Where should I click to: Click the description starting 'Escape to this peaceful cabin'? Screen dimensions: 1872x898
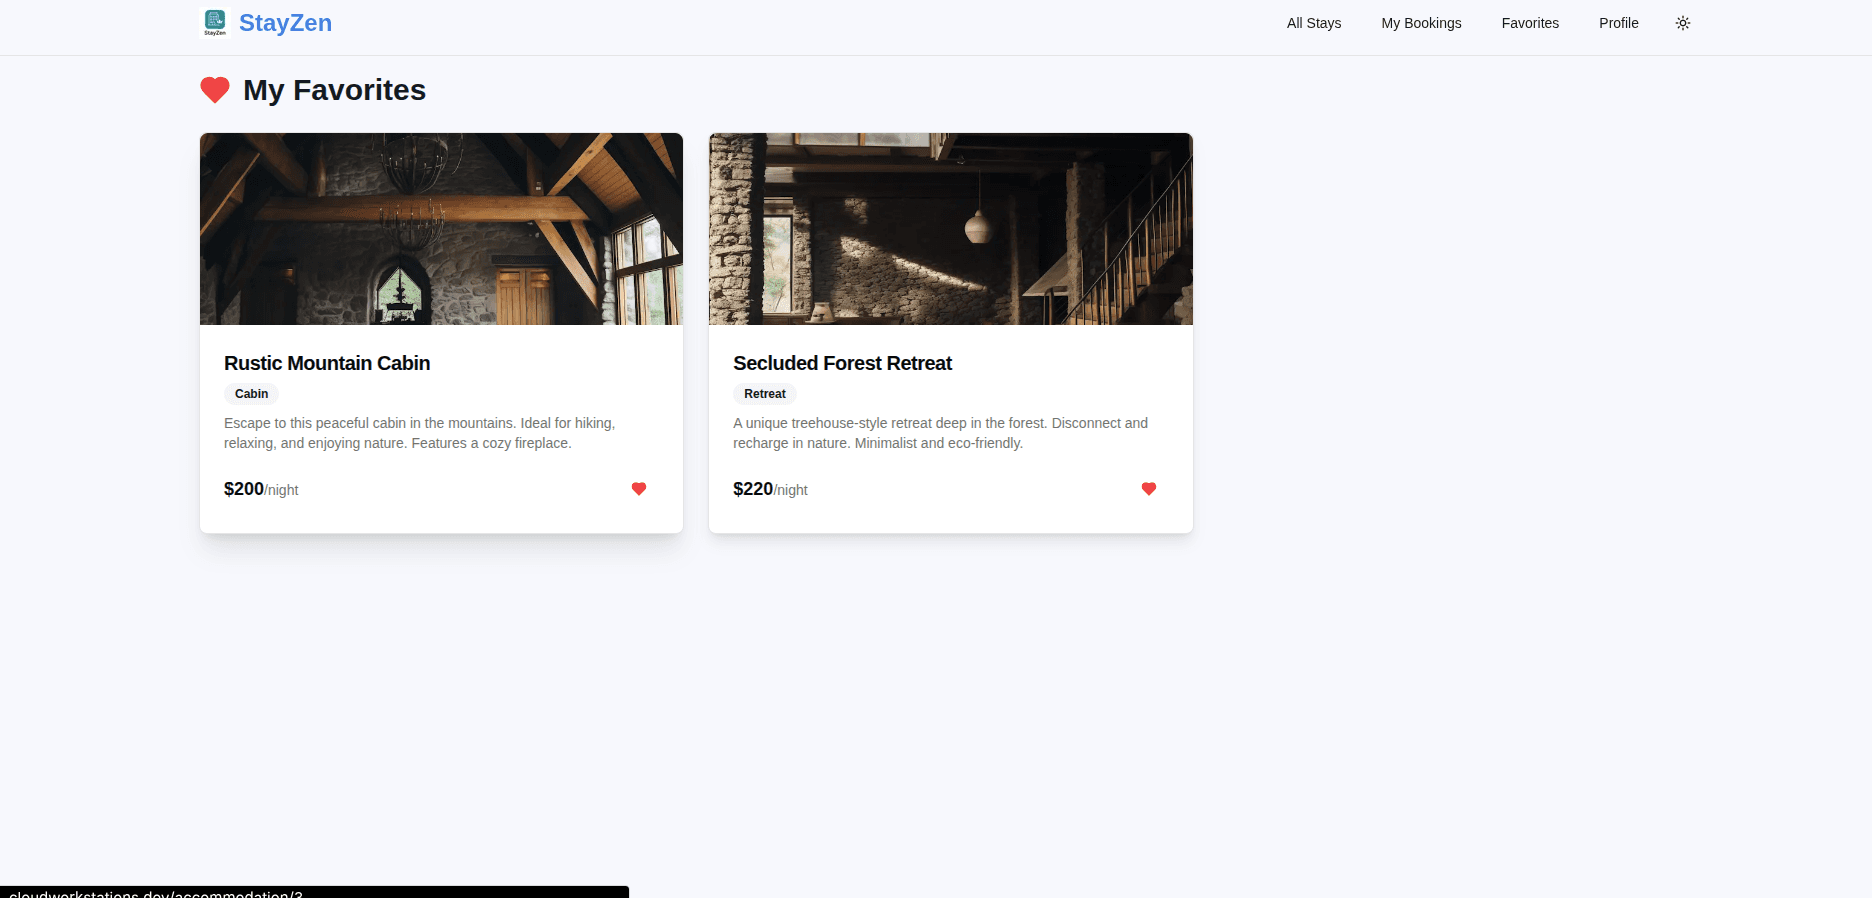[x=420, y=433]
